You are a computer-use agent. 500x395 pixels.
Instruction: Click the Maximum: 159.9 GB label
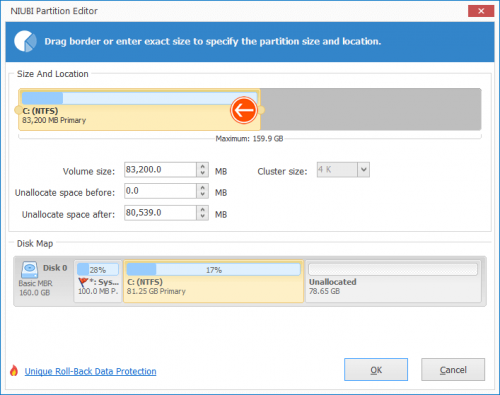pos(249,139)
